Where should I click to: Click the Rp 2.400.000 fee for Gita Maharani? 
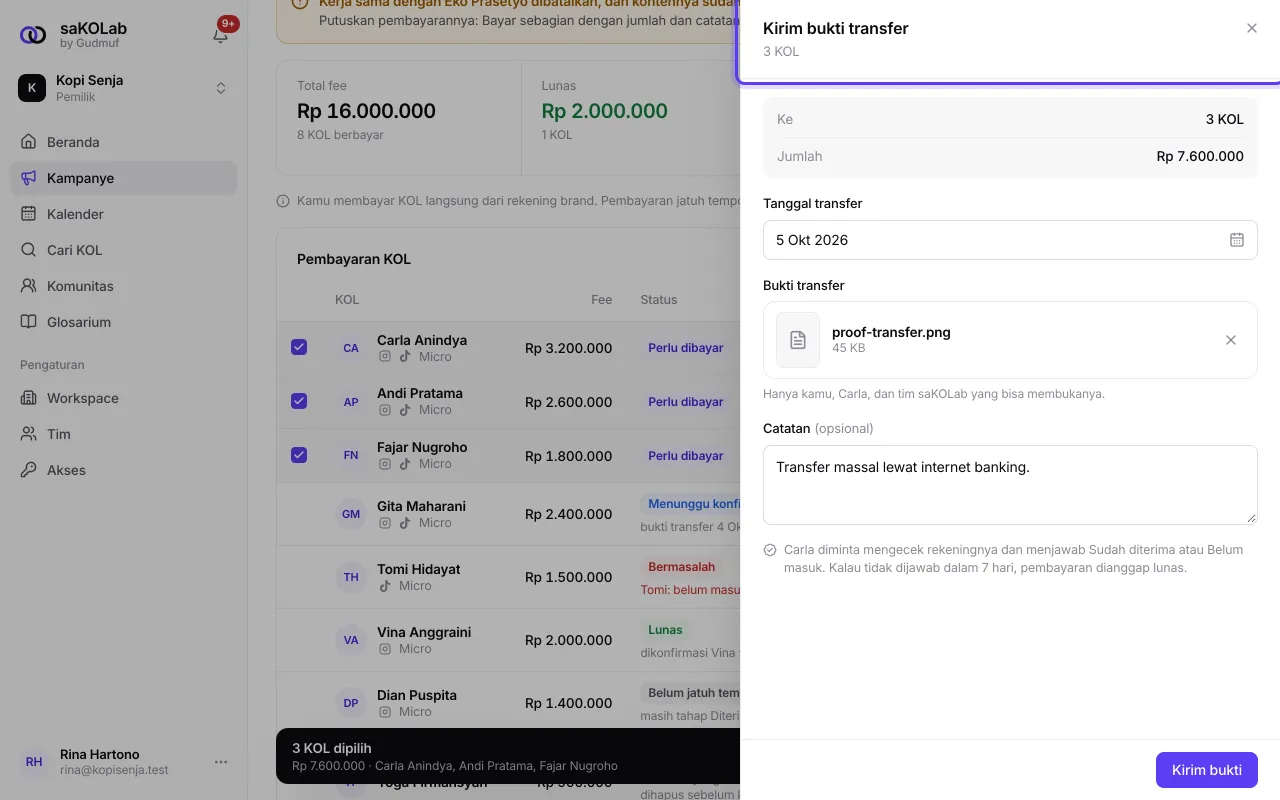tap(568, 514)
